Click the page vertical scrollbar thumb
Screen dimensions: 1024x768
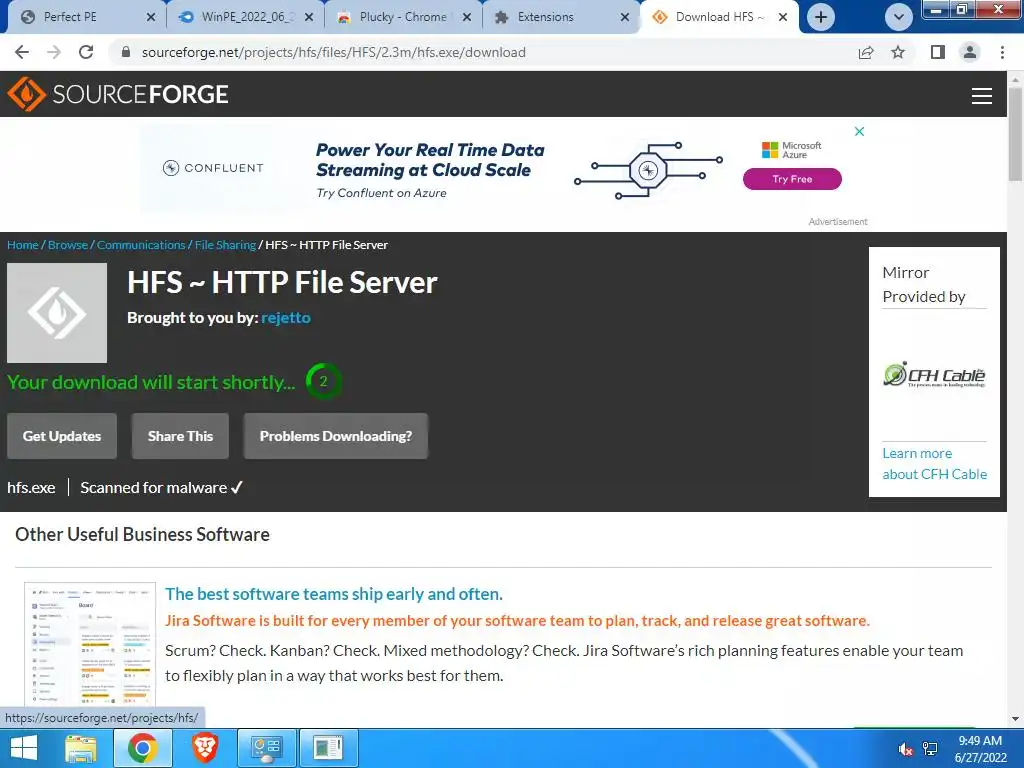[x=1015, y=134]
